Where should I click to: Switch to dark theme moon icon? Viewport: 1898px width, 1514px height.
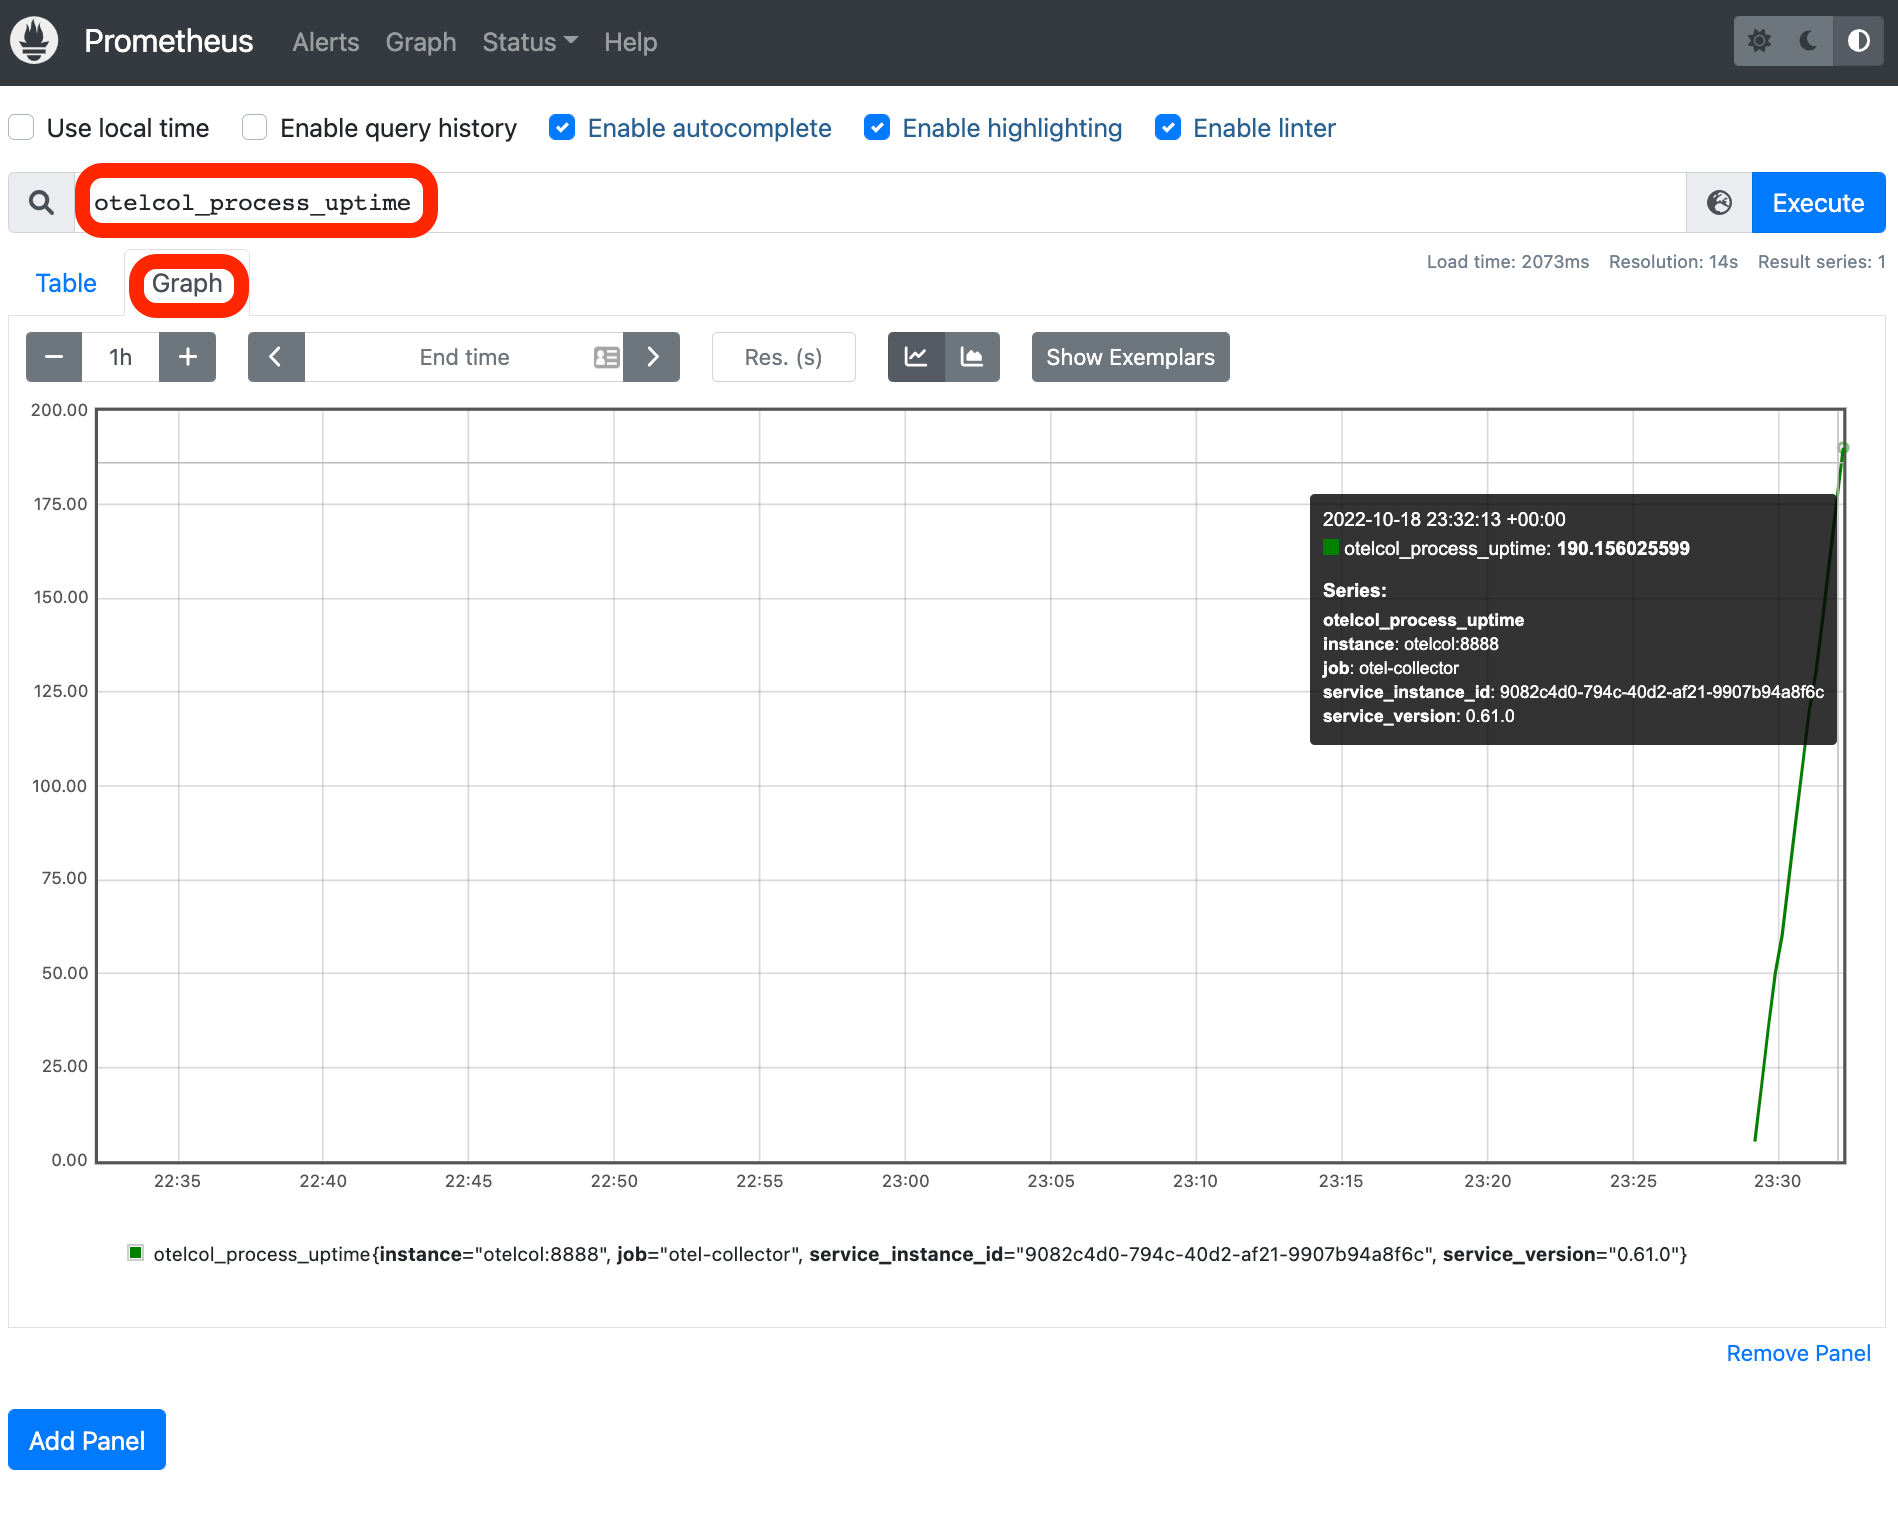pyautogui.click(x=1808, y=41)
